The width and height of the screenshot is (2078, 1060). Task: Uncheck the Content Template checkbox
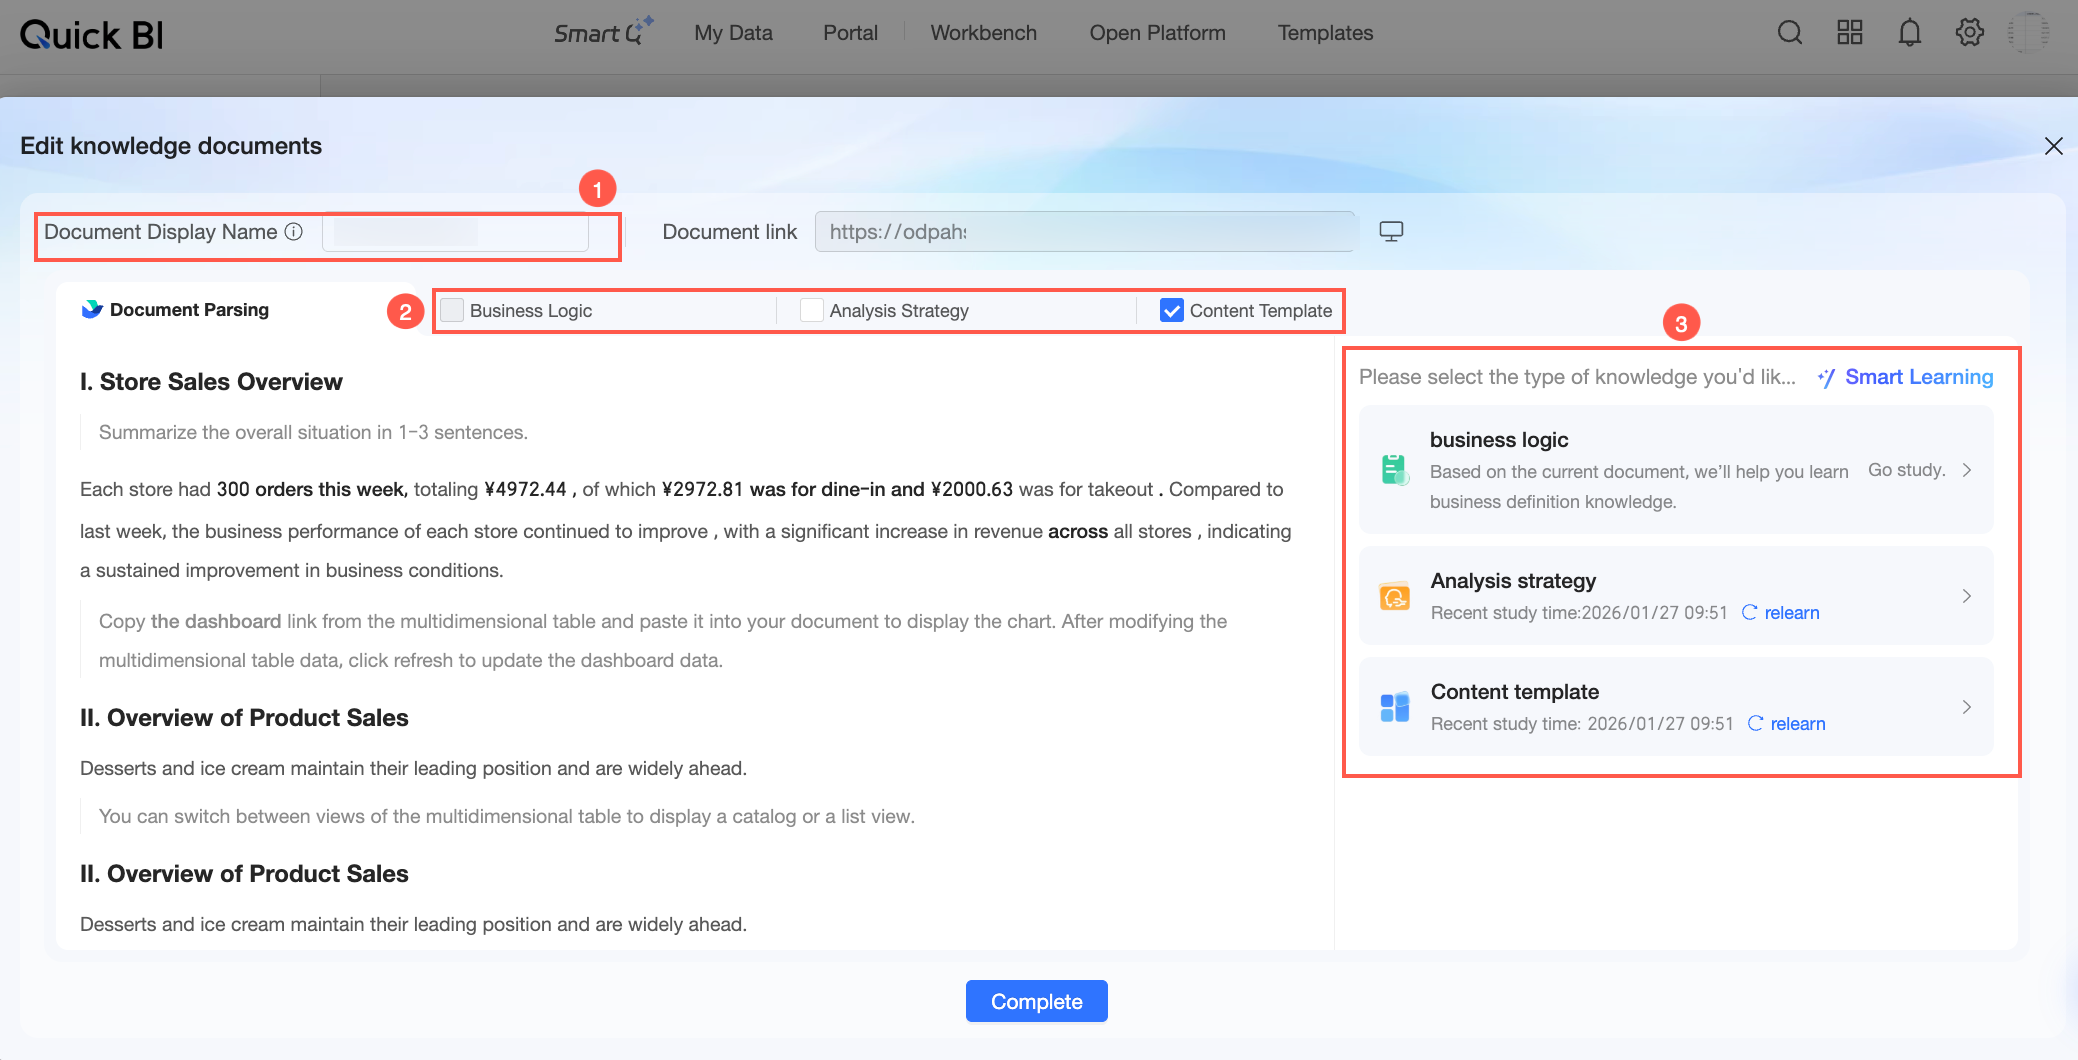click(1172, 310)
